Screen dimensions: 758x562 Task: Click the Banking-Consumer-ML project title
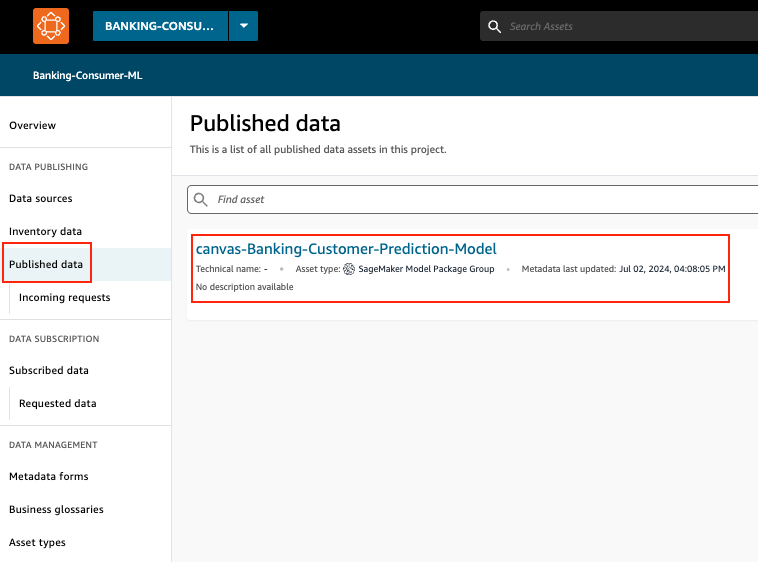click(x=88, y=75)
